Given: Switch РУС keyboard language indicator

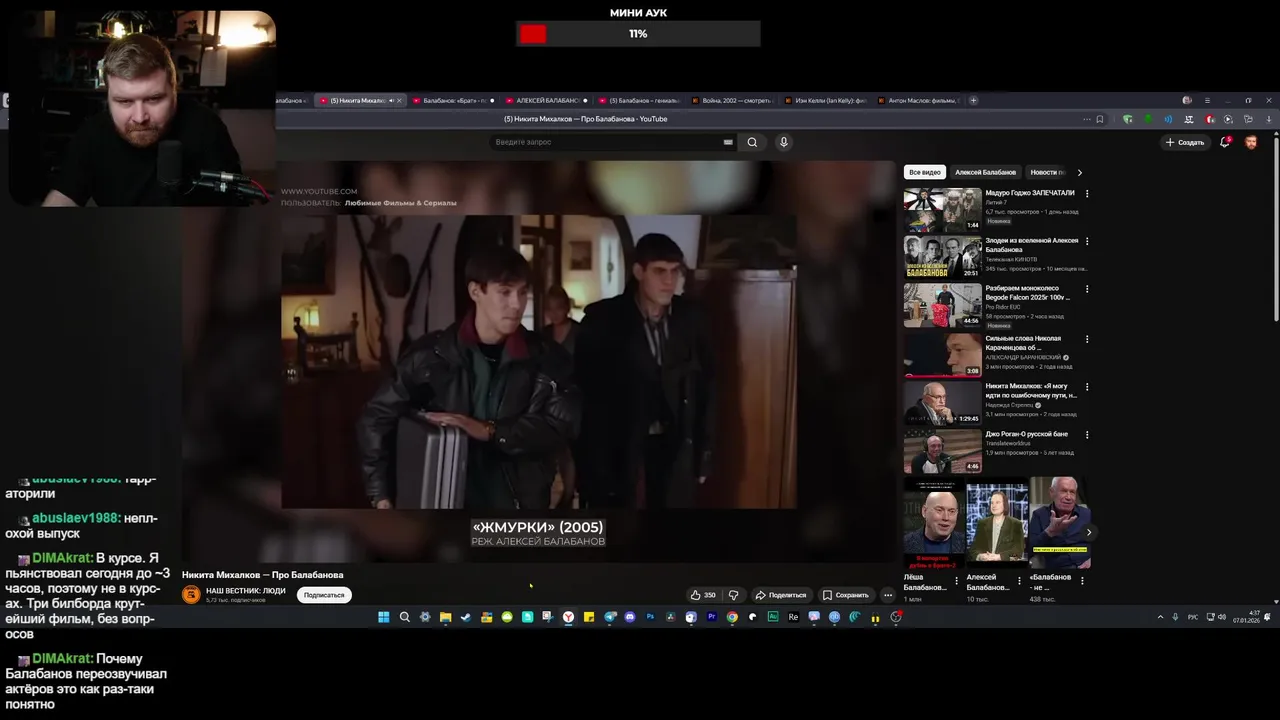Looking at the screenshot, I should [1192, 617].
